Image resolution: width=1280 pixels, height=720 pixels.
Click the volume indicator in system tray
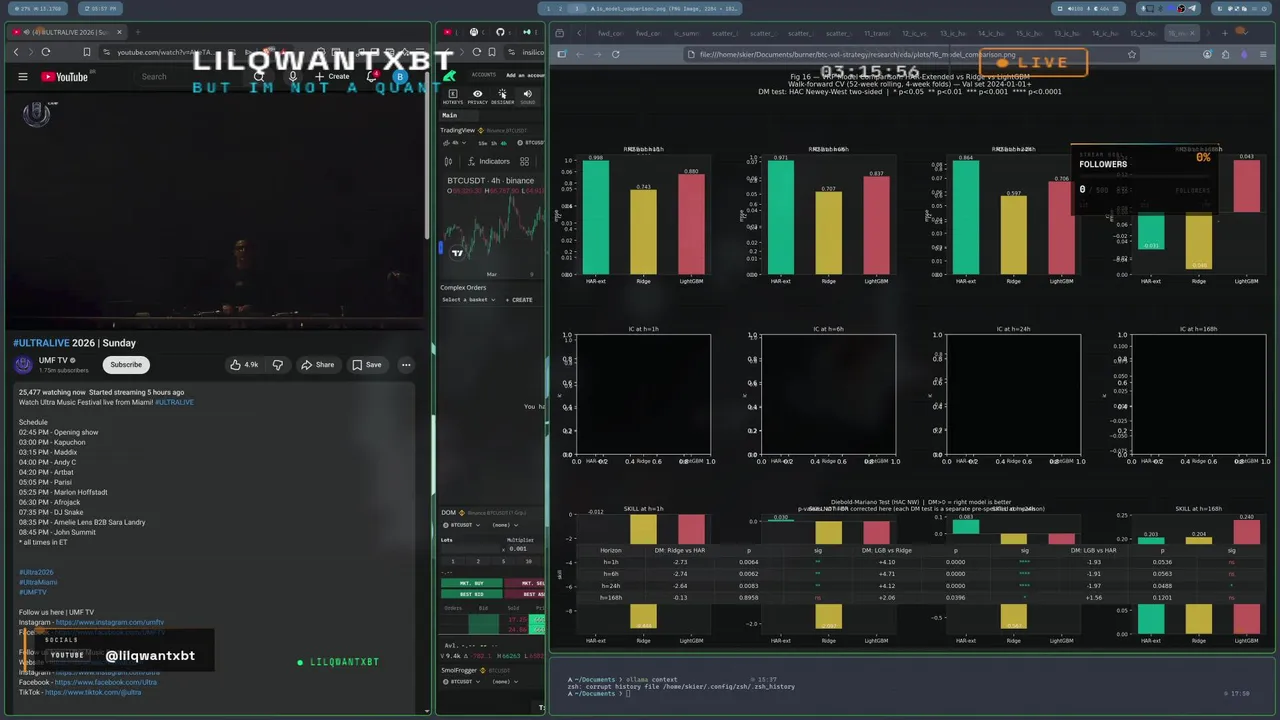[x=1076, y=8]
